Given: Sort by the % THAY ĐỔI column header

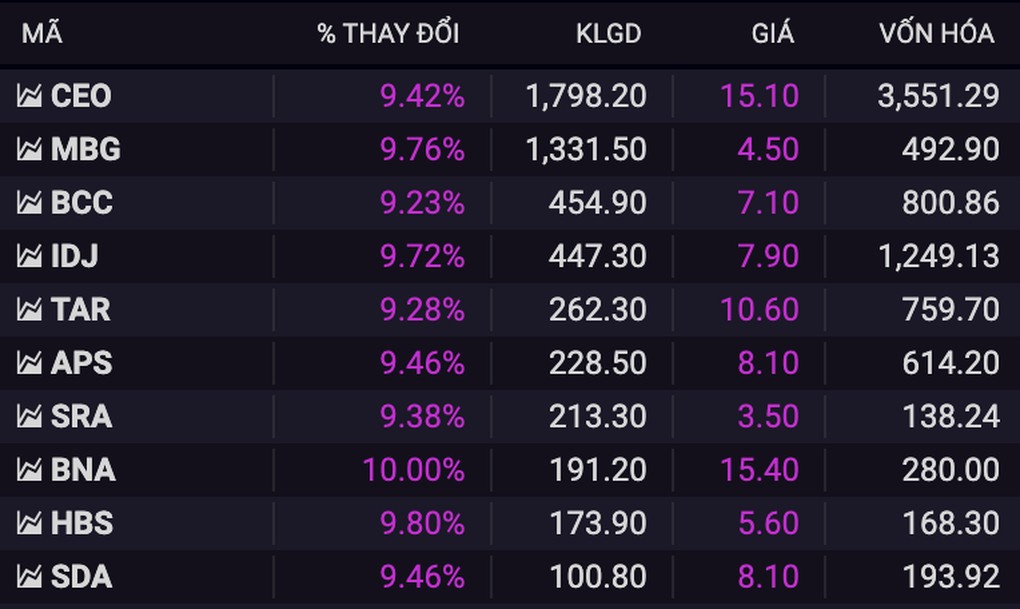Looking at the screenshot, I should (x=388, y=34).
